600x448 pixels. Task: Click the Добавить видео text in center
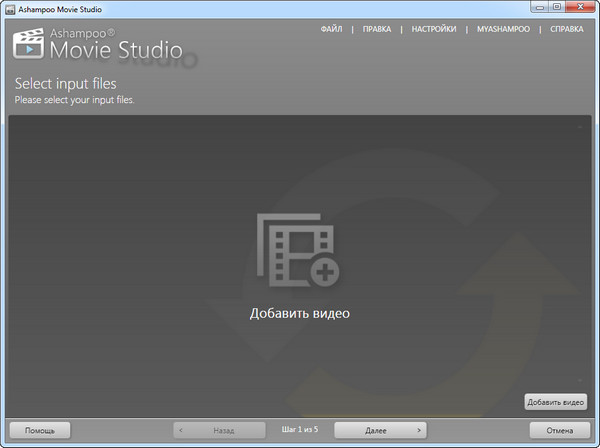point(300,313)
